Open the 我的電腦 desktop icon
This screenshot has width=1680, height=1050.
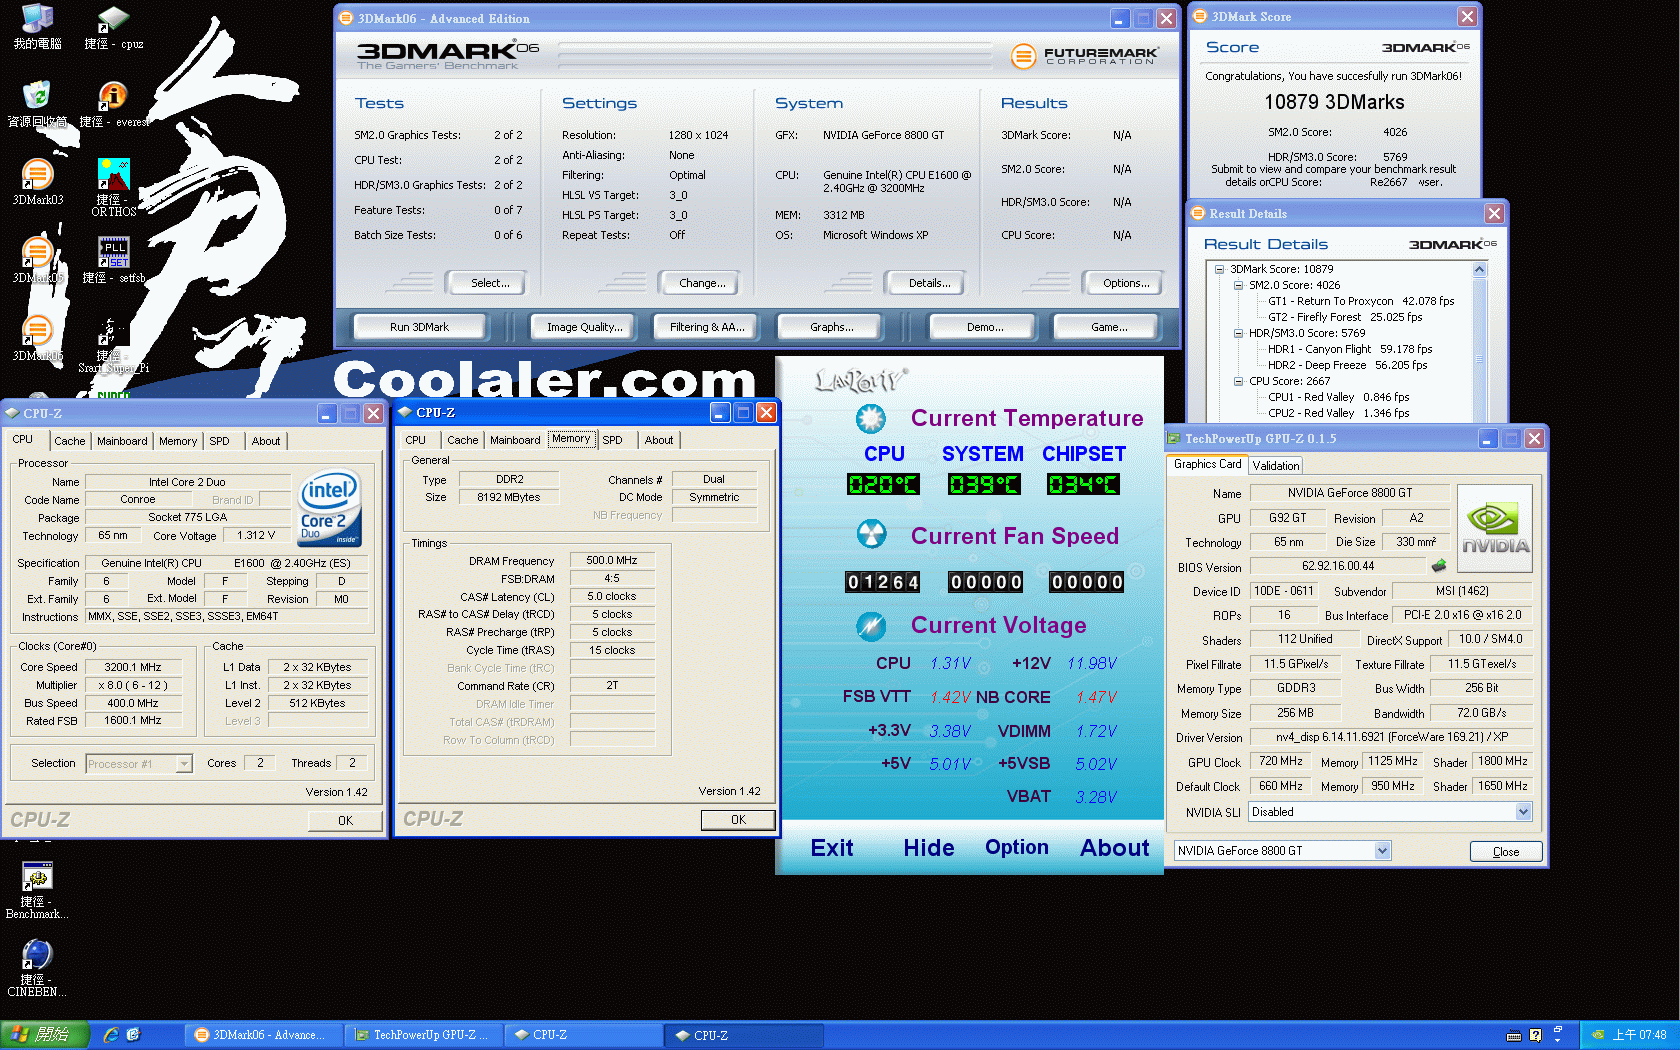(x=37, y=27)
